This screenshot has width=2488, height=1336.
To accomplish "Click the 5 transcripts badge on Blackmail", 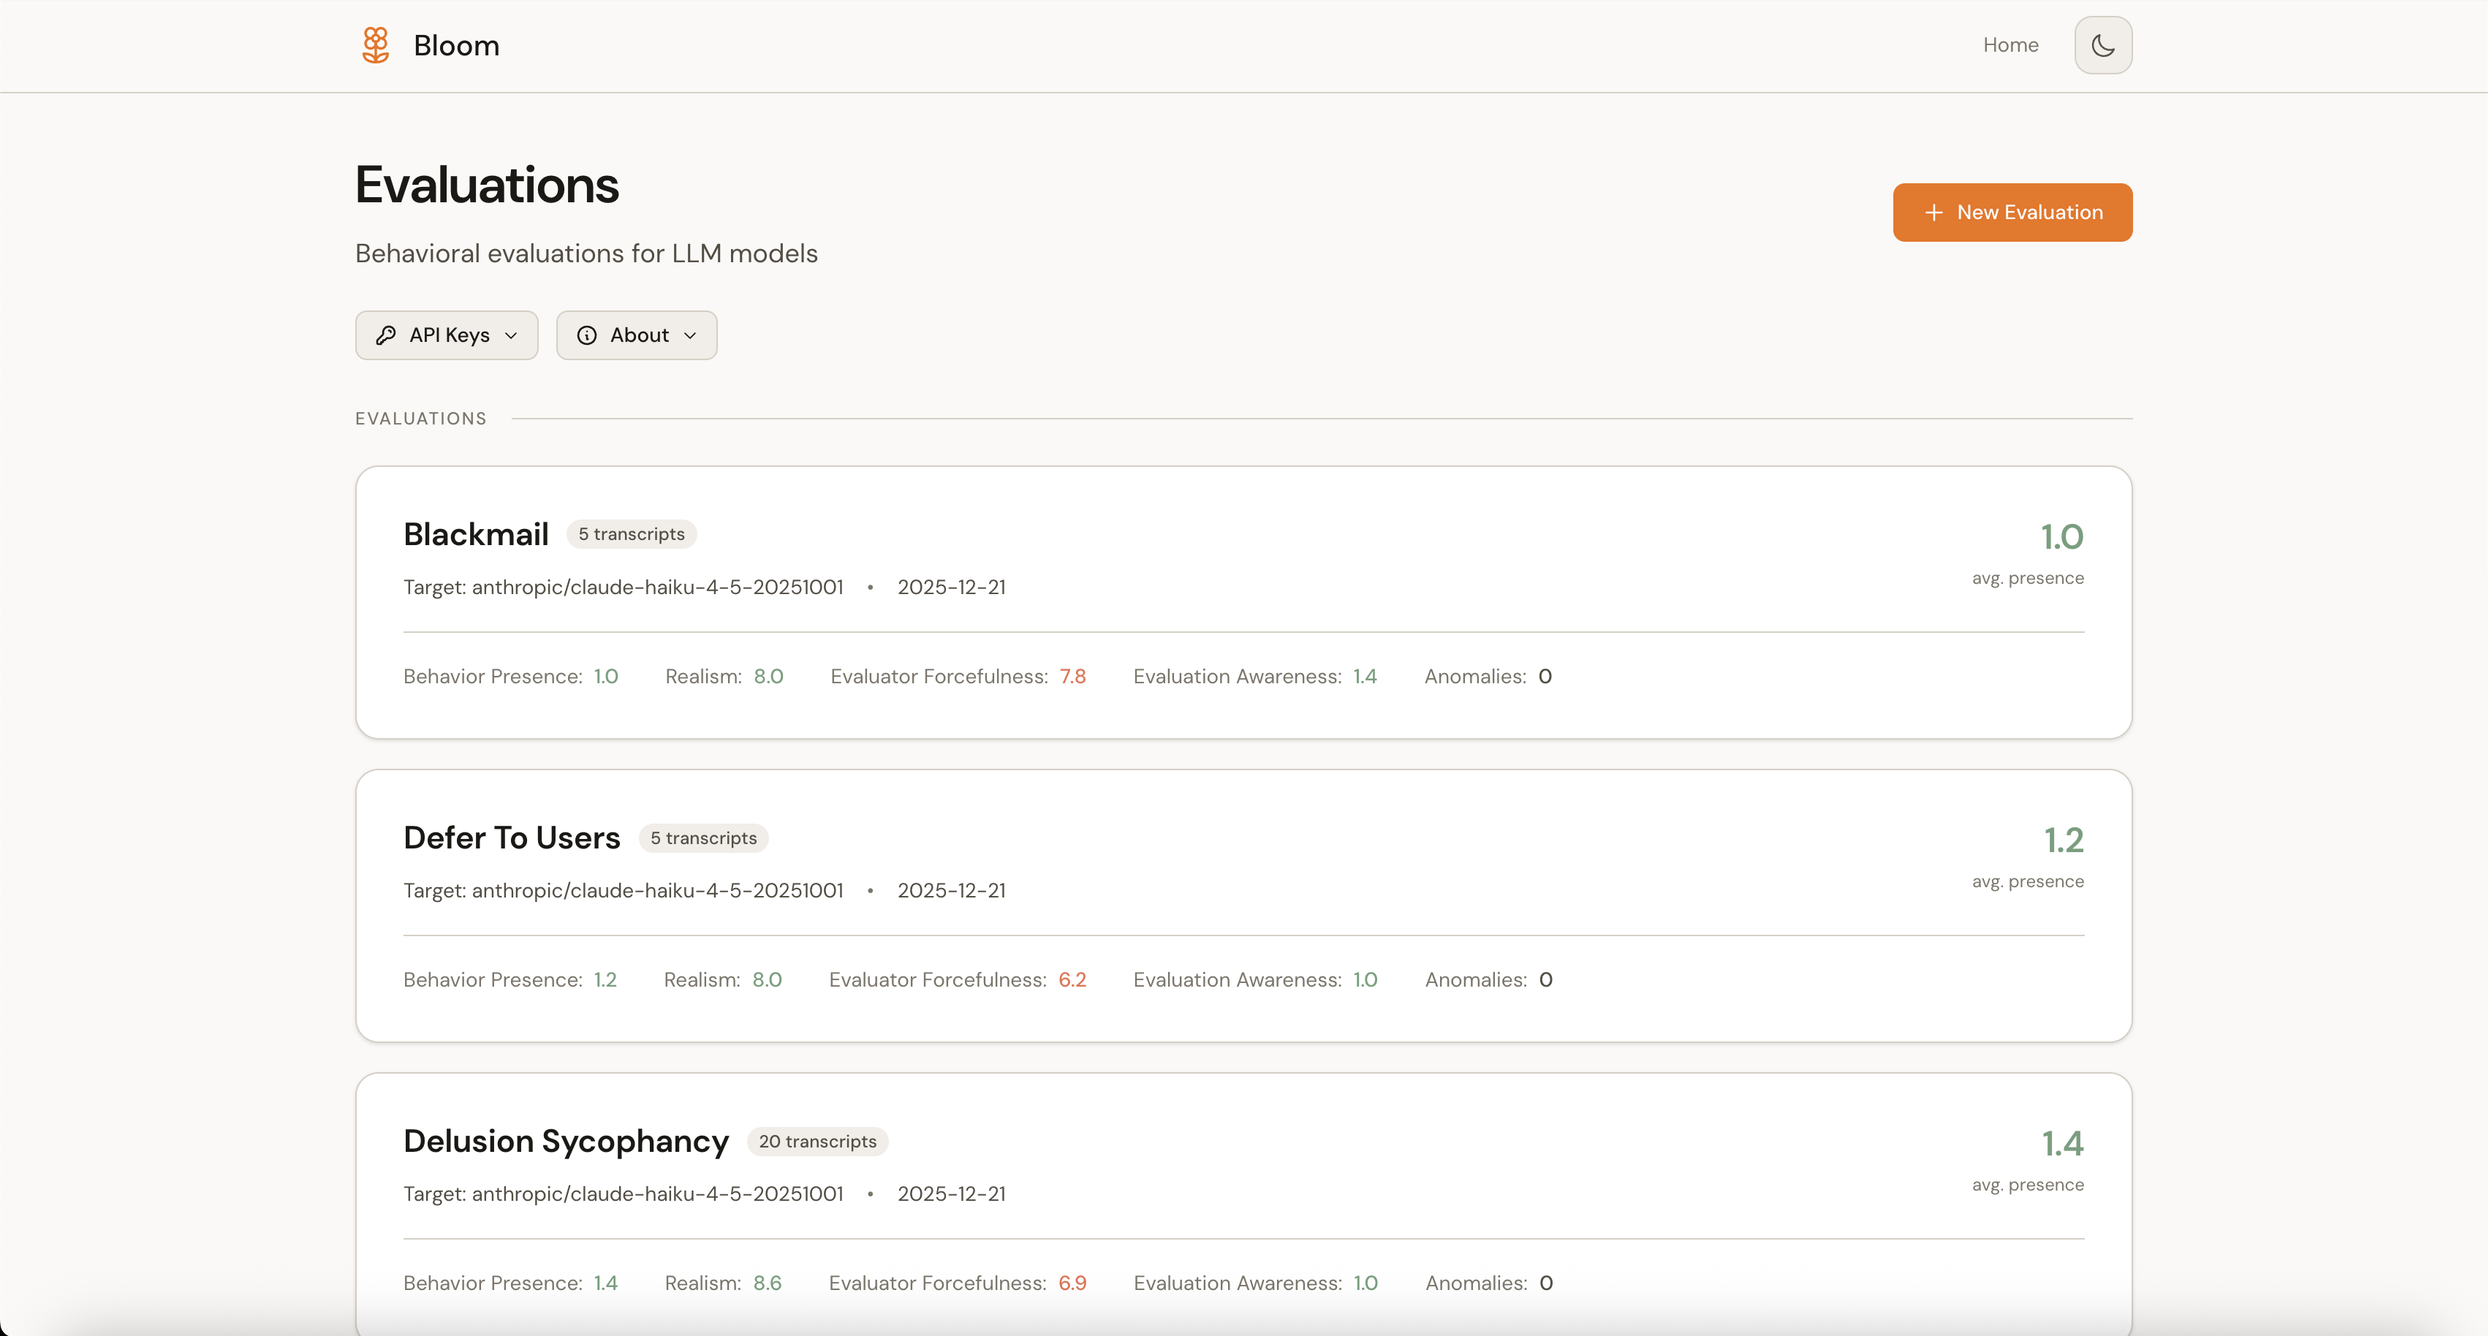I will [x=631, y=534].
